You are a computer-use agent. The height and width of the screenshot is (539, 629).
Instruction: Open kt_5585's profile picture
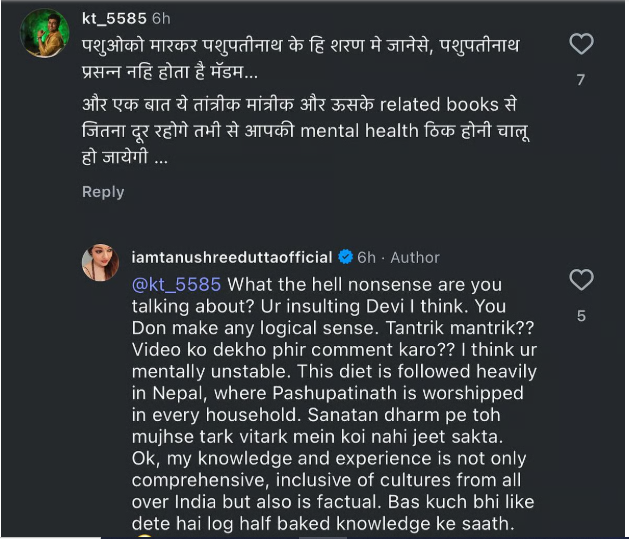point(46,34)
